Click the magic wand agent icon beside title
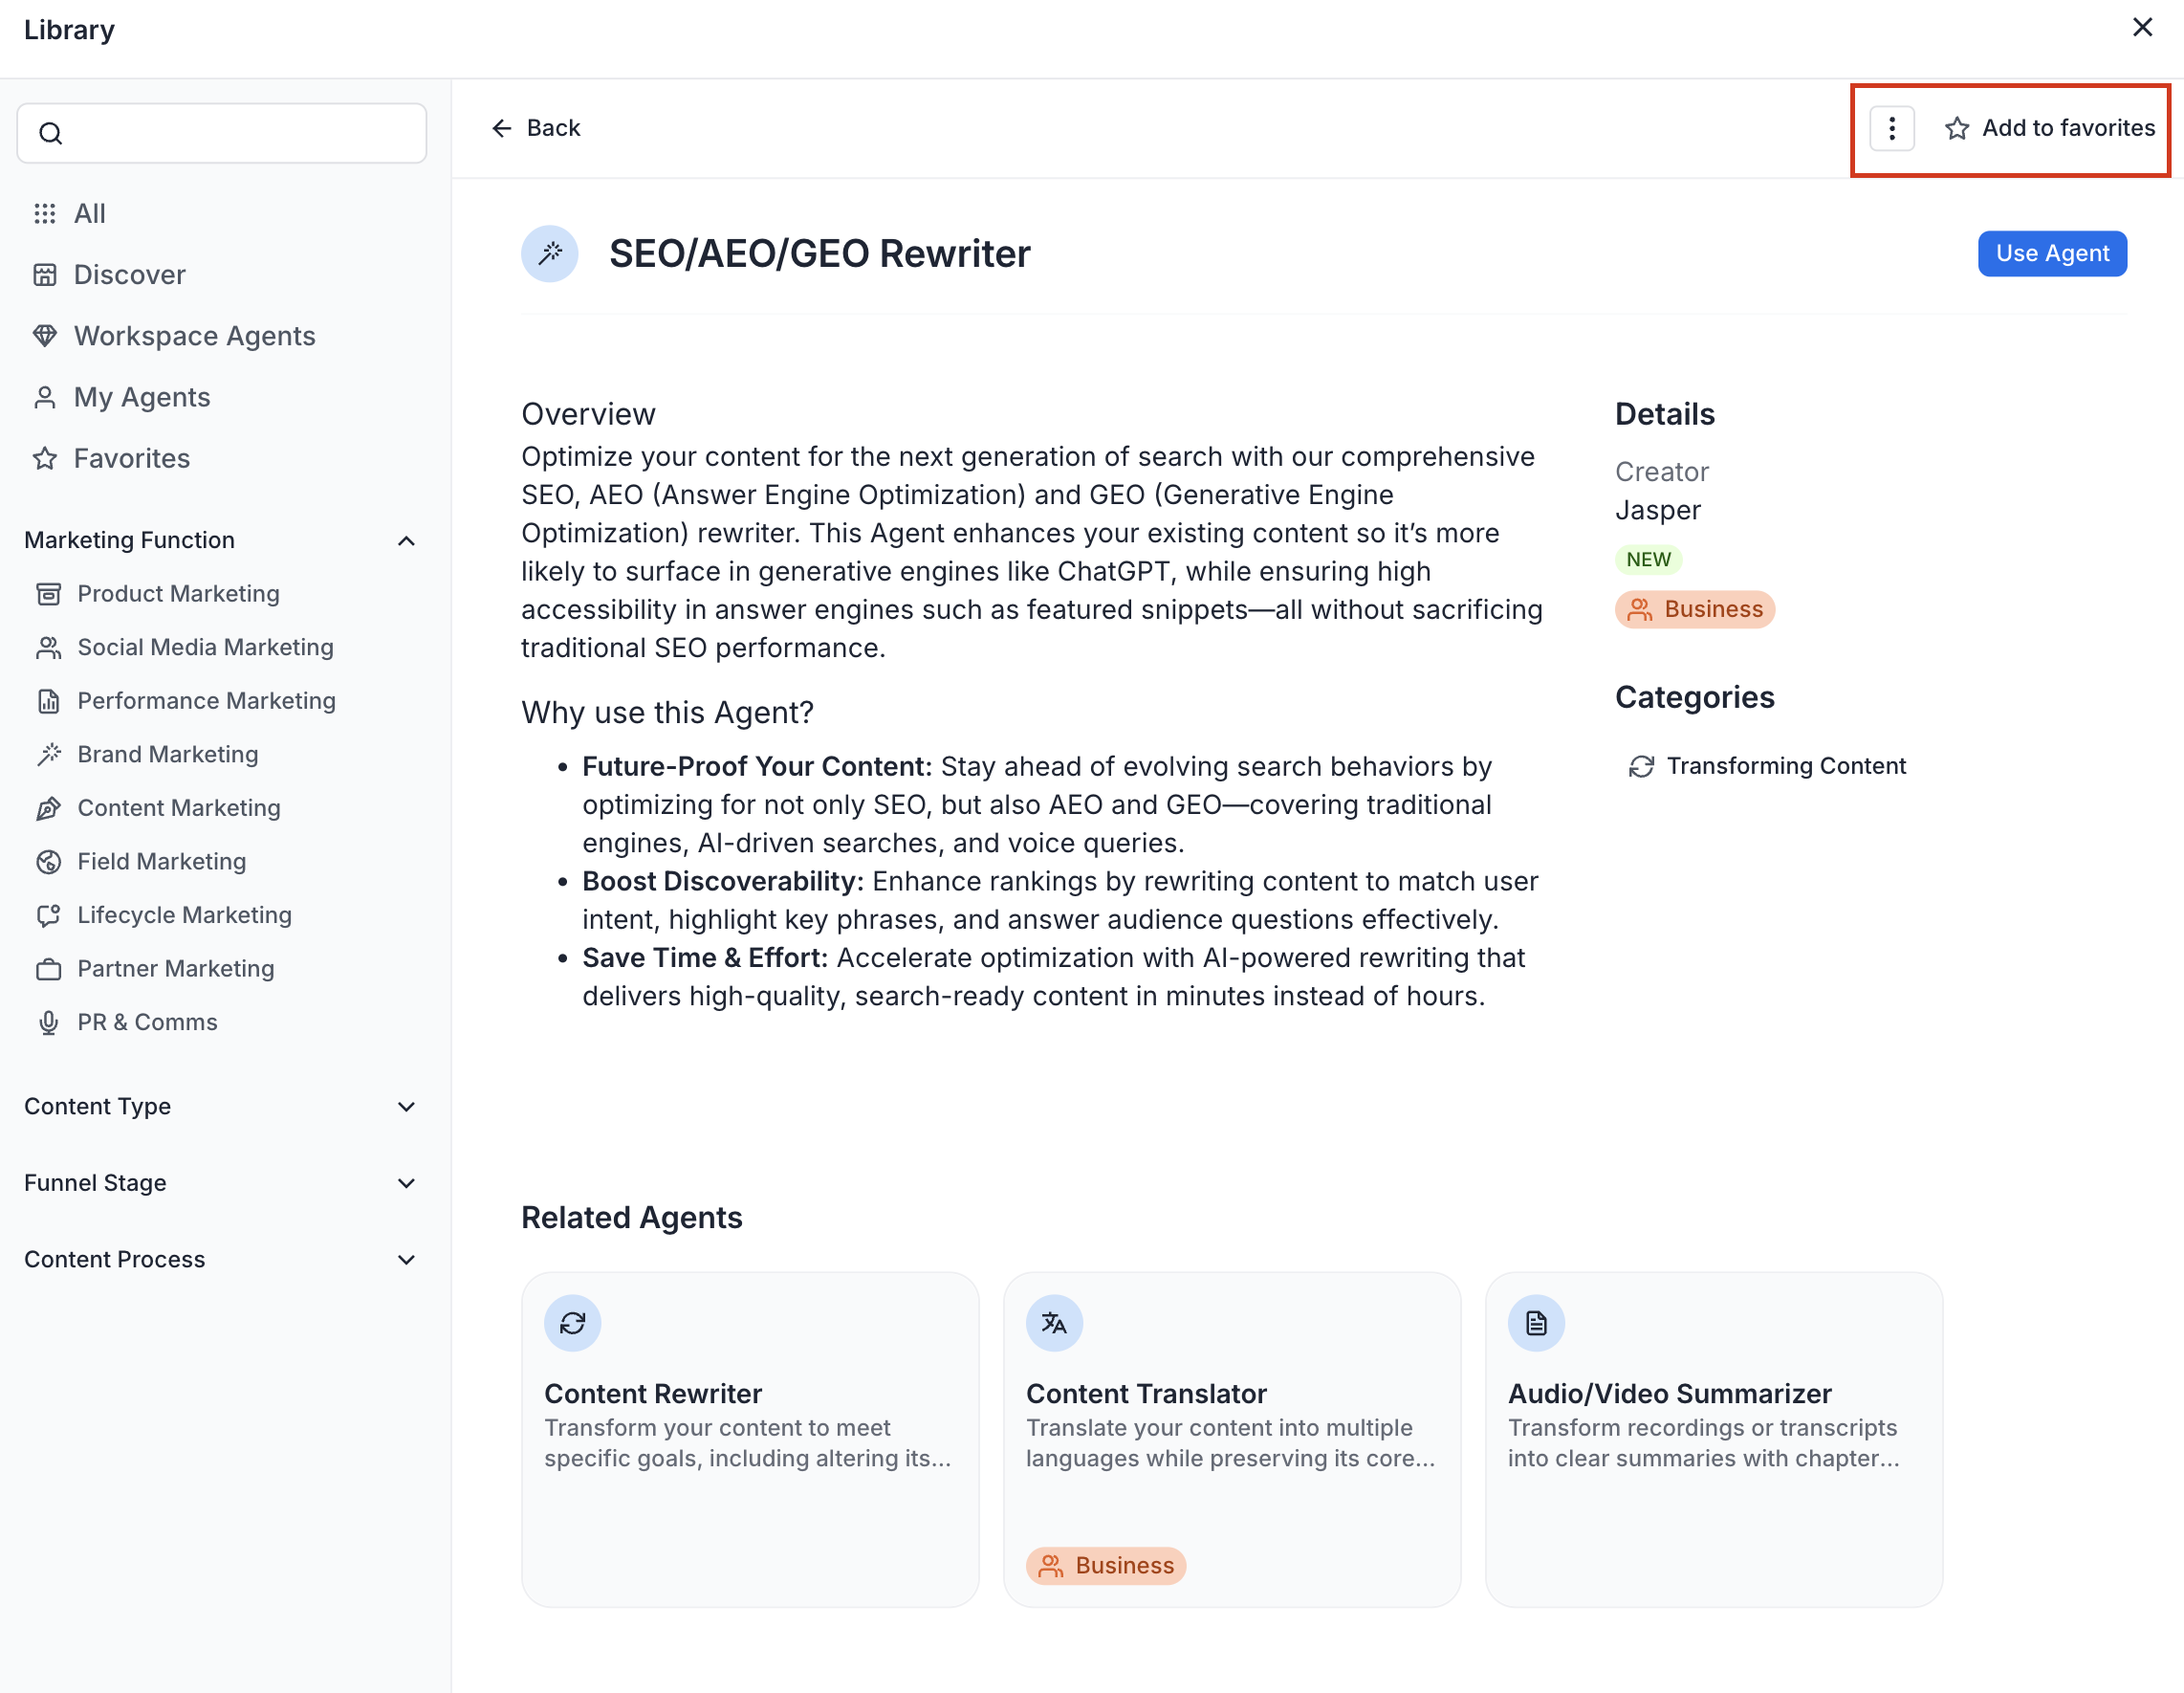The height and width of the screenshot is (1693, 2184). tap(550, 254)
